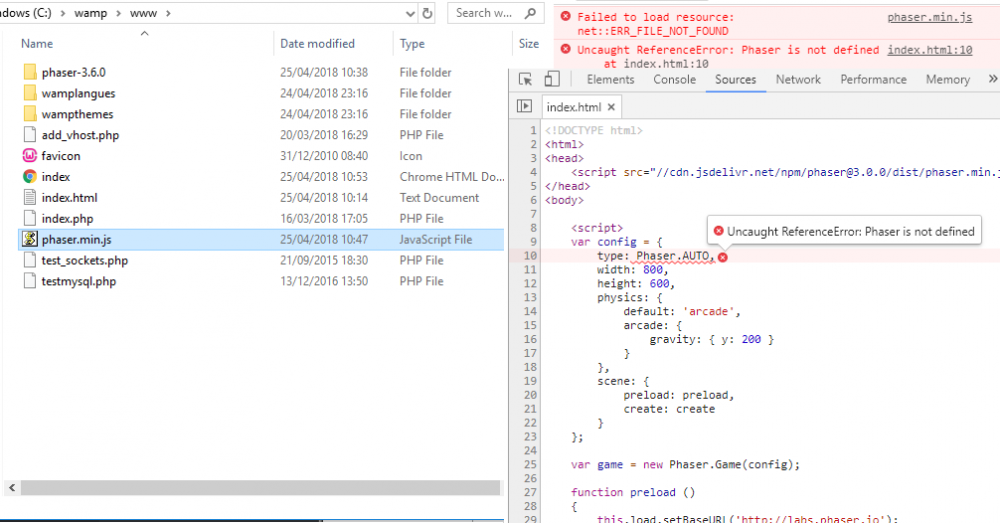This screenshot has height=523, width=1000.
Task: Show the Sources navigator pane
Action: click(524, 107)
